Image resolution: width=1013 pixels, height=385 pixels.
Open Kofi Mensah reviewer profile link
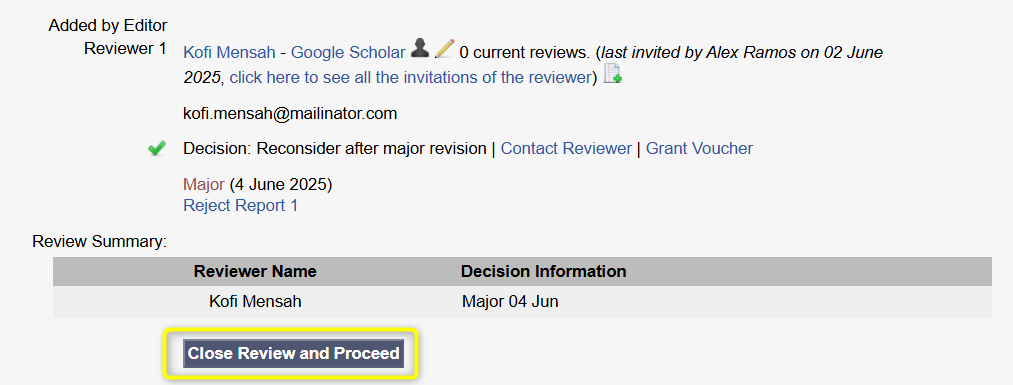[x=229, y=53]
